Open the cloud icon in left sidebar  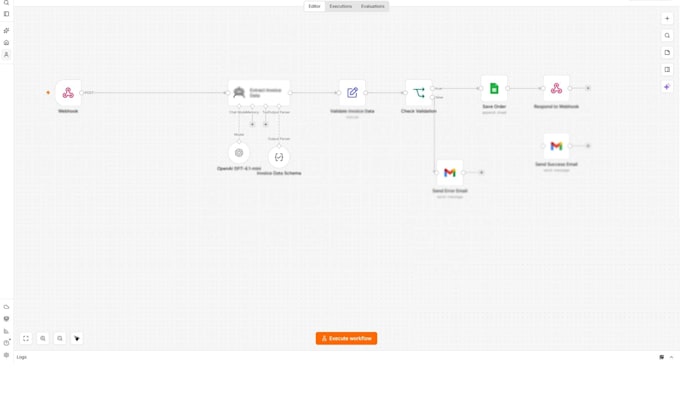pos(7,307)
